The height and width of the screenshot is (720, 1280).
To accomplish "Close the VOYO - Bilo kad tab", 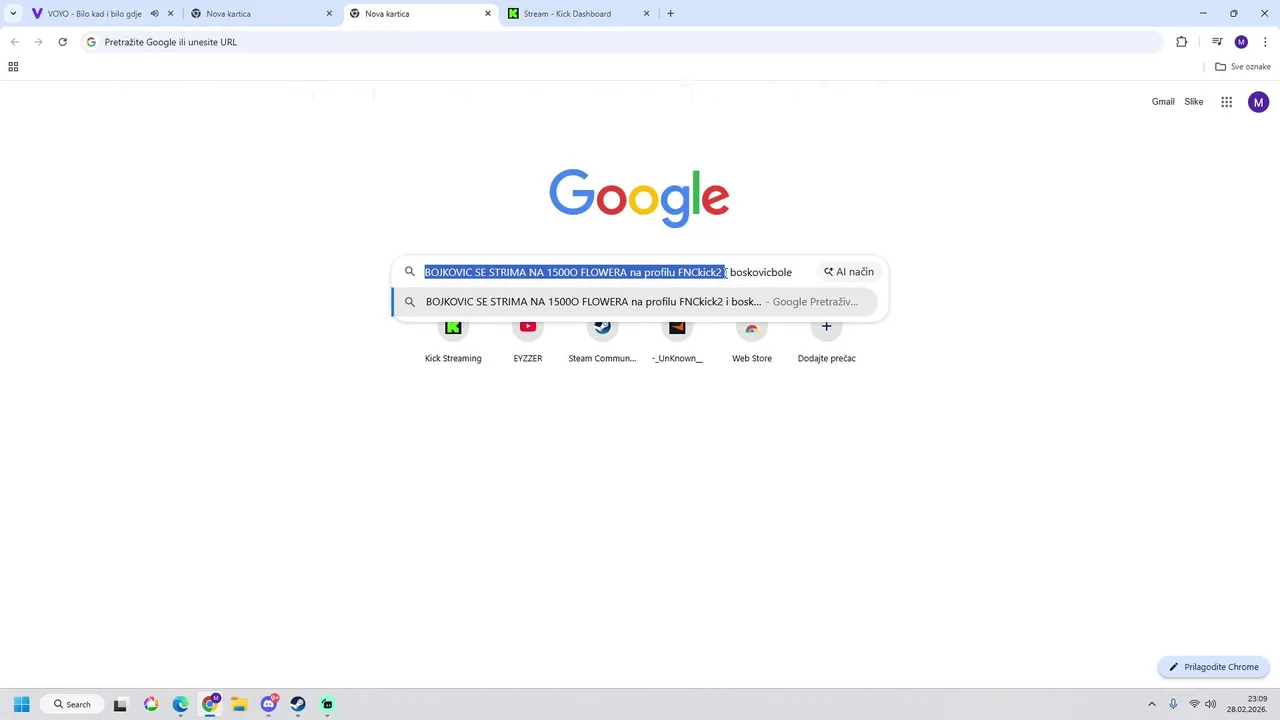I will 171,14.
